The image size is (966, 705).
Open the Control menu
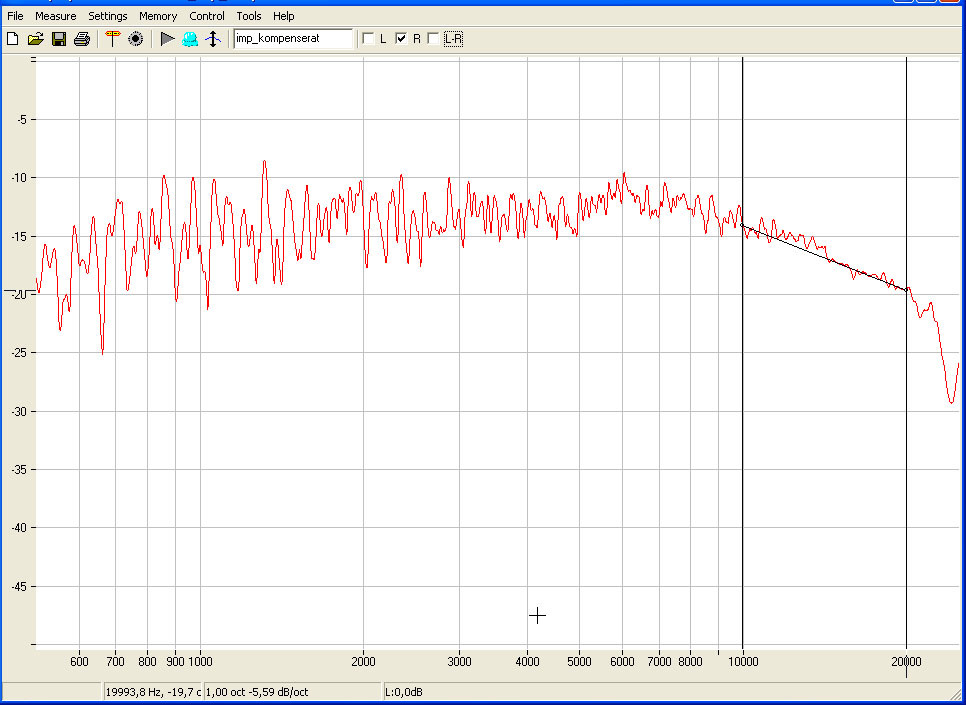click(x=207, y=16)
